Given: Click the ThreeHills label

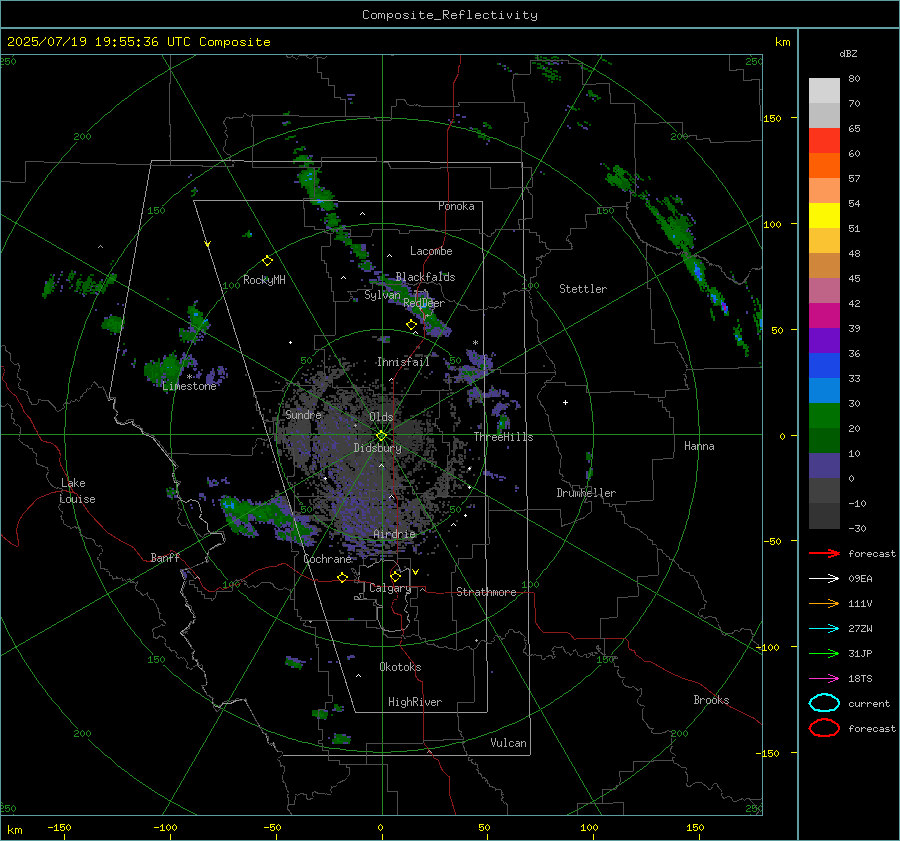Looking at the screenshot, I should pos(503,437).
